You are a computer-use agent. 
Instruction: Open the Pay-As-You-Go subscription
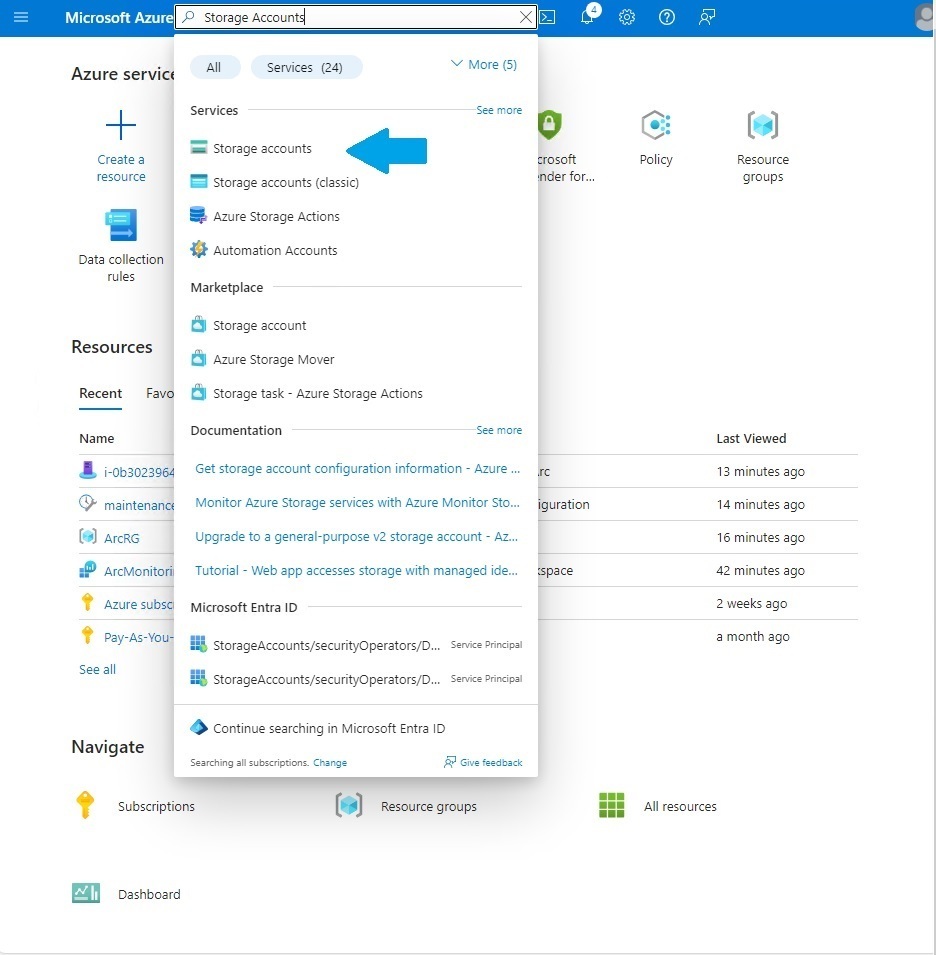139,638
